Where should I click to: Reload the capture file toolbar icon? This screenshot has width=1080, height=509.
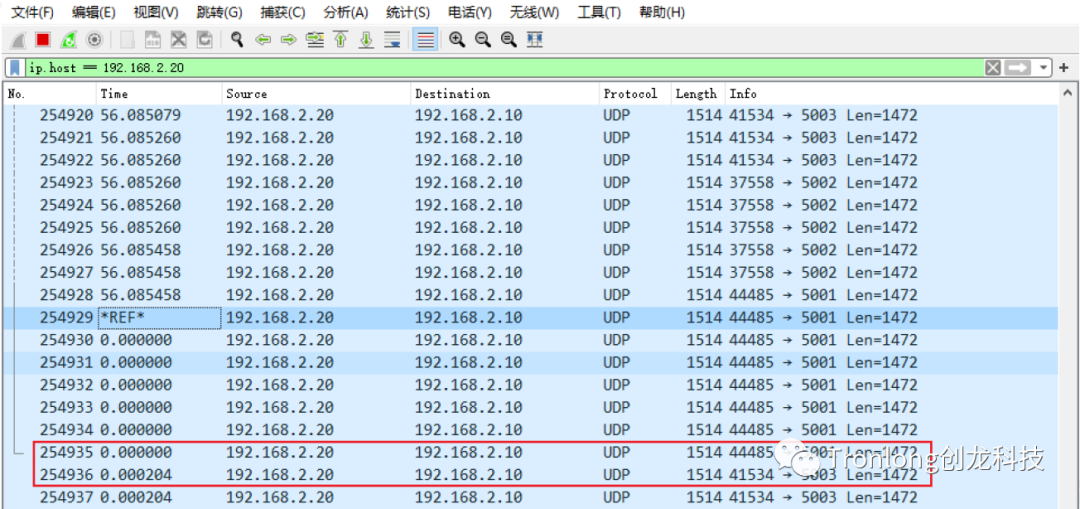click(x=204, y=40)
